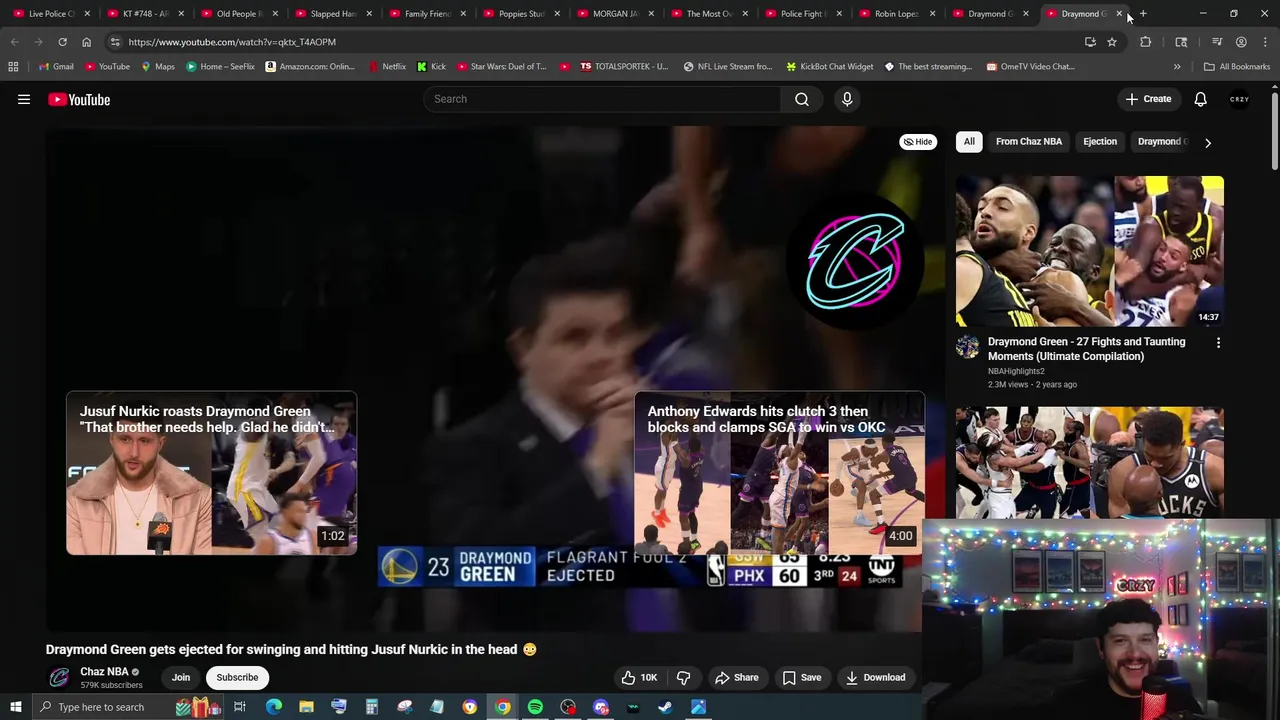This screenshot has height=720, width=1280.
Task: Subscribe to Chaz NBA channel
Action: [237, 677]
